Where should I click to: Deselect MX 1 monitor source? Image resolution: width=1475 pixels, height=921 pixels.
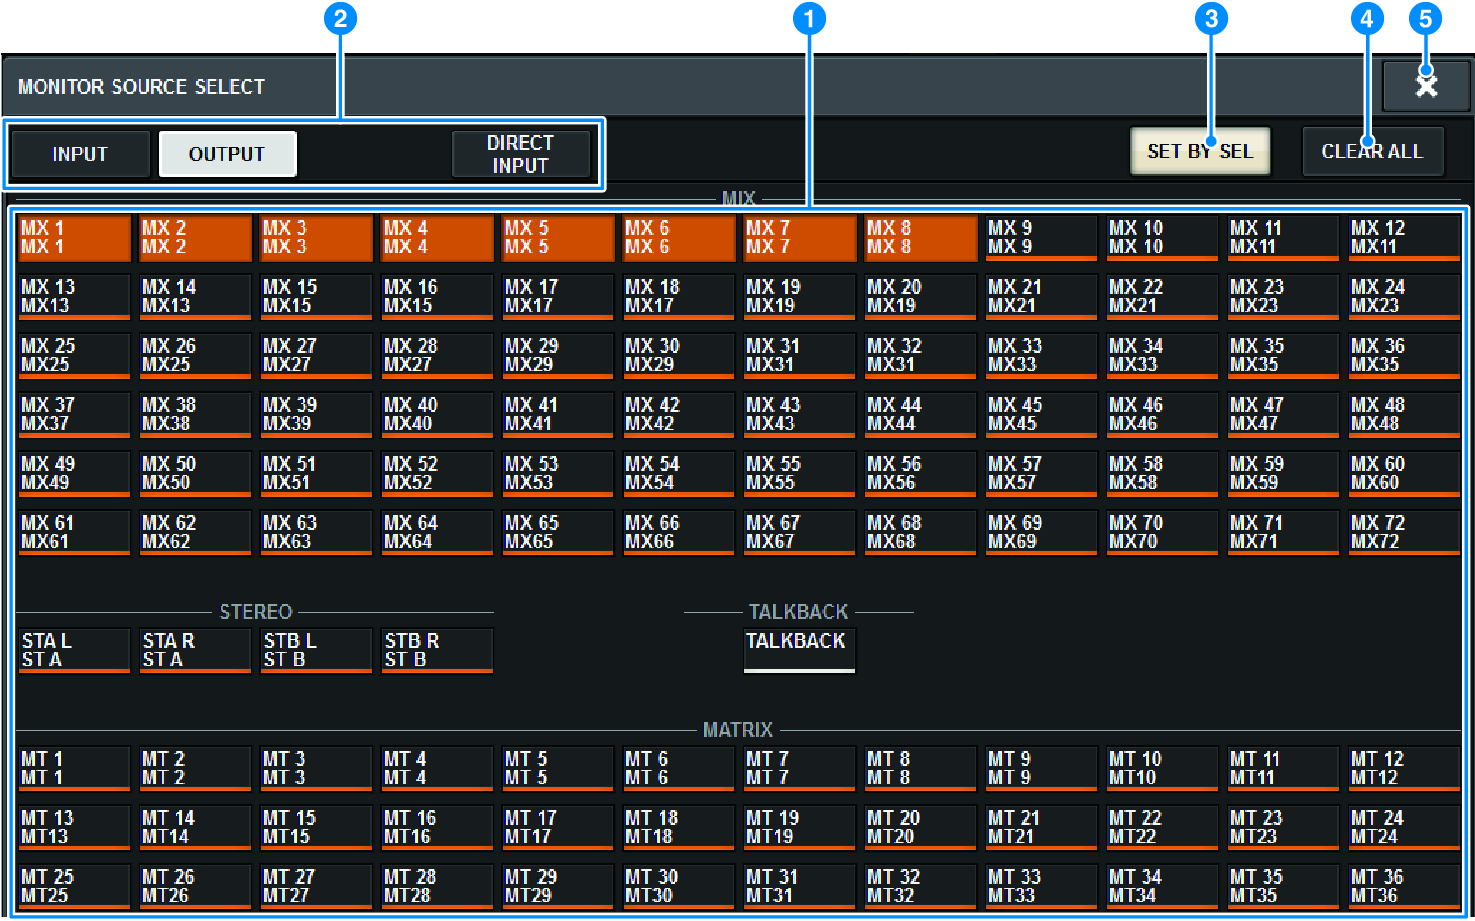pos(74,237)
